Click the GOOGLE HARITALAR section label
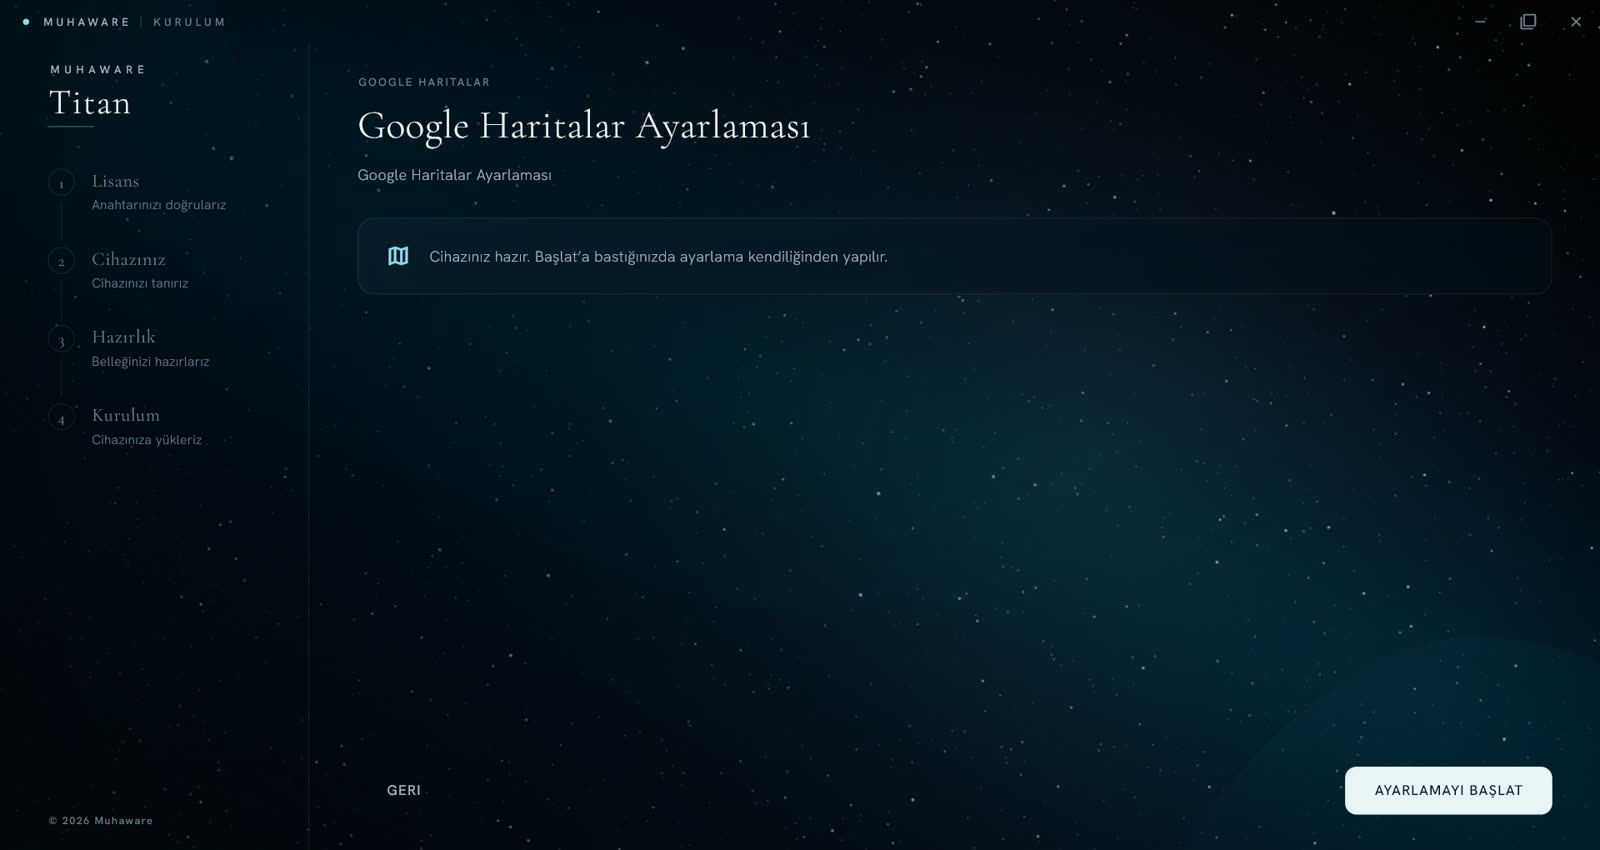The height and width of the screenshot is (850, 1600). 424,82
